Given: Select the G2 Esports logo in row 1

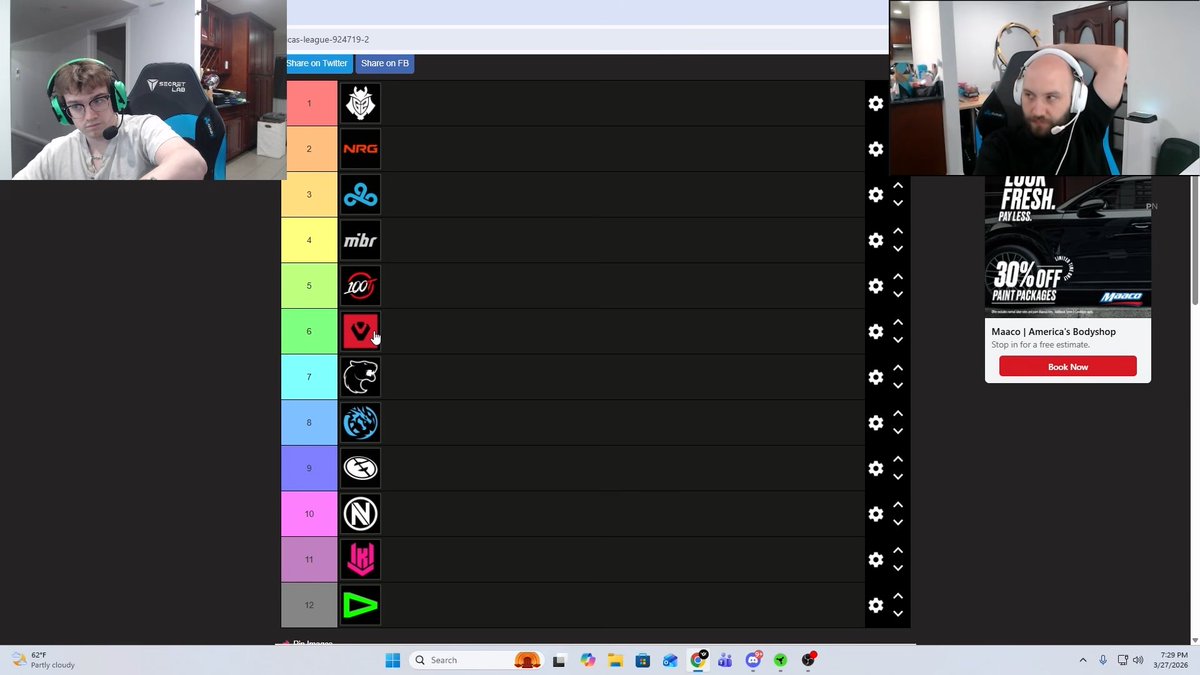Looking at the screenshot, I should 360,103.
